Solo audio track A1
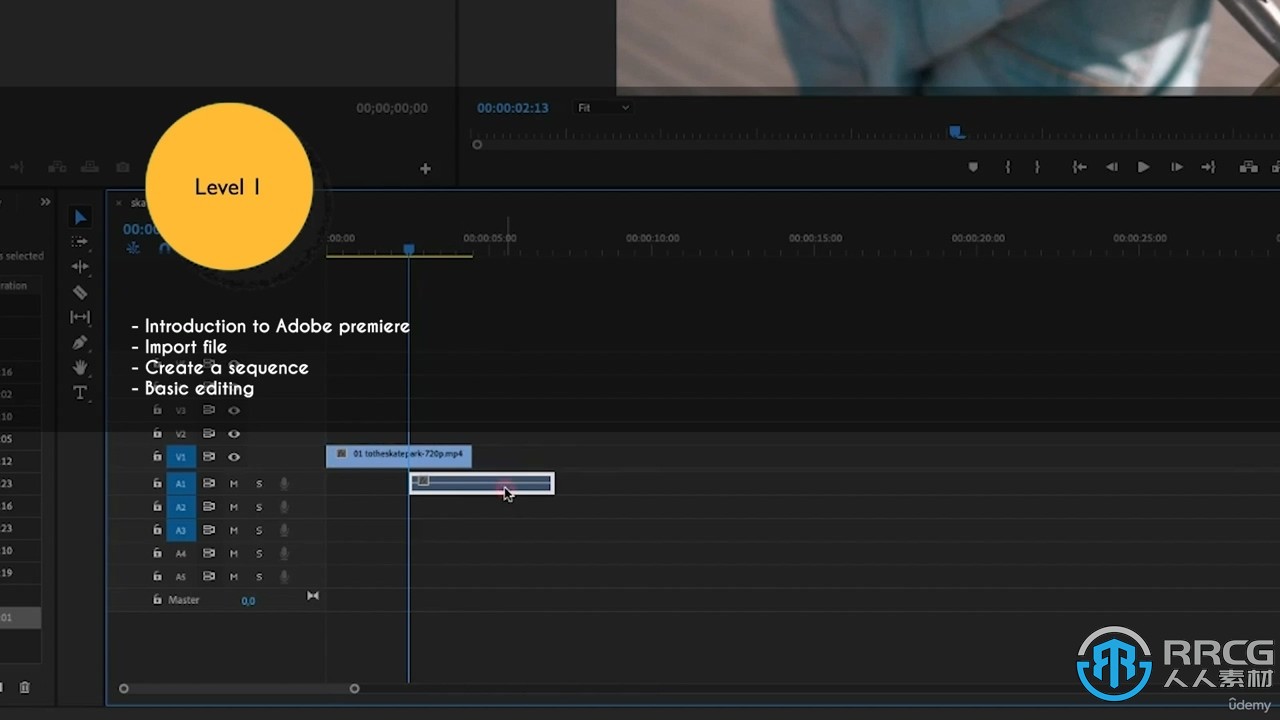1280x720 pixels. [259, 484]
